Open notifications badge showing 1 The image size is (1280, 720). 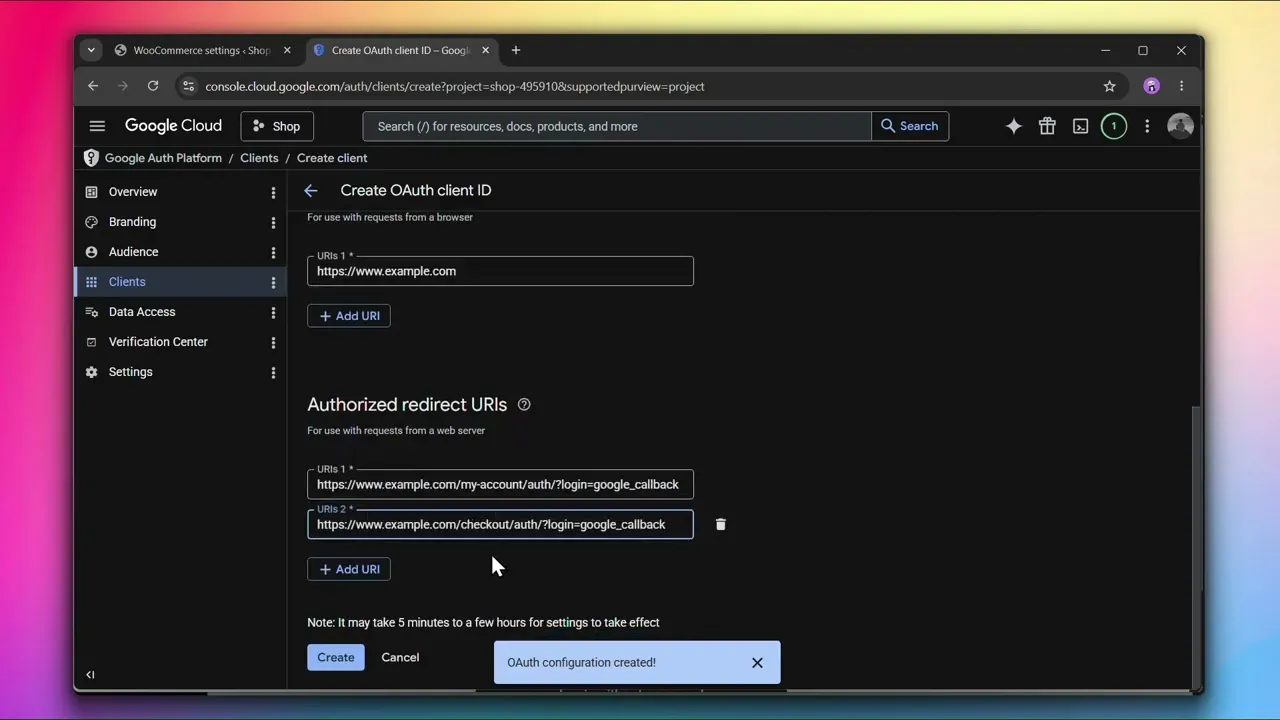(1114, 126)
